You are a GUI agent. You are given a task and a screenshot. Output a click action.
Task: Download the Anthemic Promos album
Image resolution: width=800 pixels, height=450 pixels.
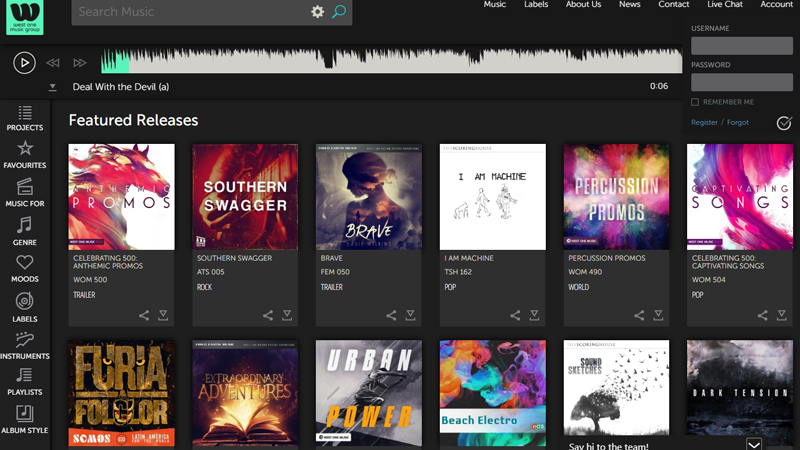pyautogui.click(x=163, y=315)
